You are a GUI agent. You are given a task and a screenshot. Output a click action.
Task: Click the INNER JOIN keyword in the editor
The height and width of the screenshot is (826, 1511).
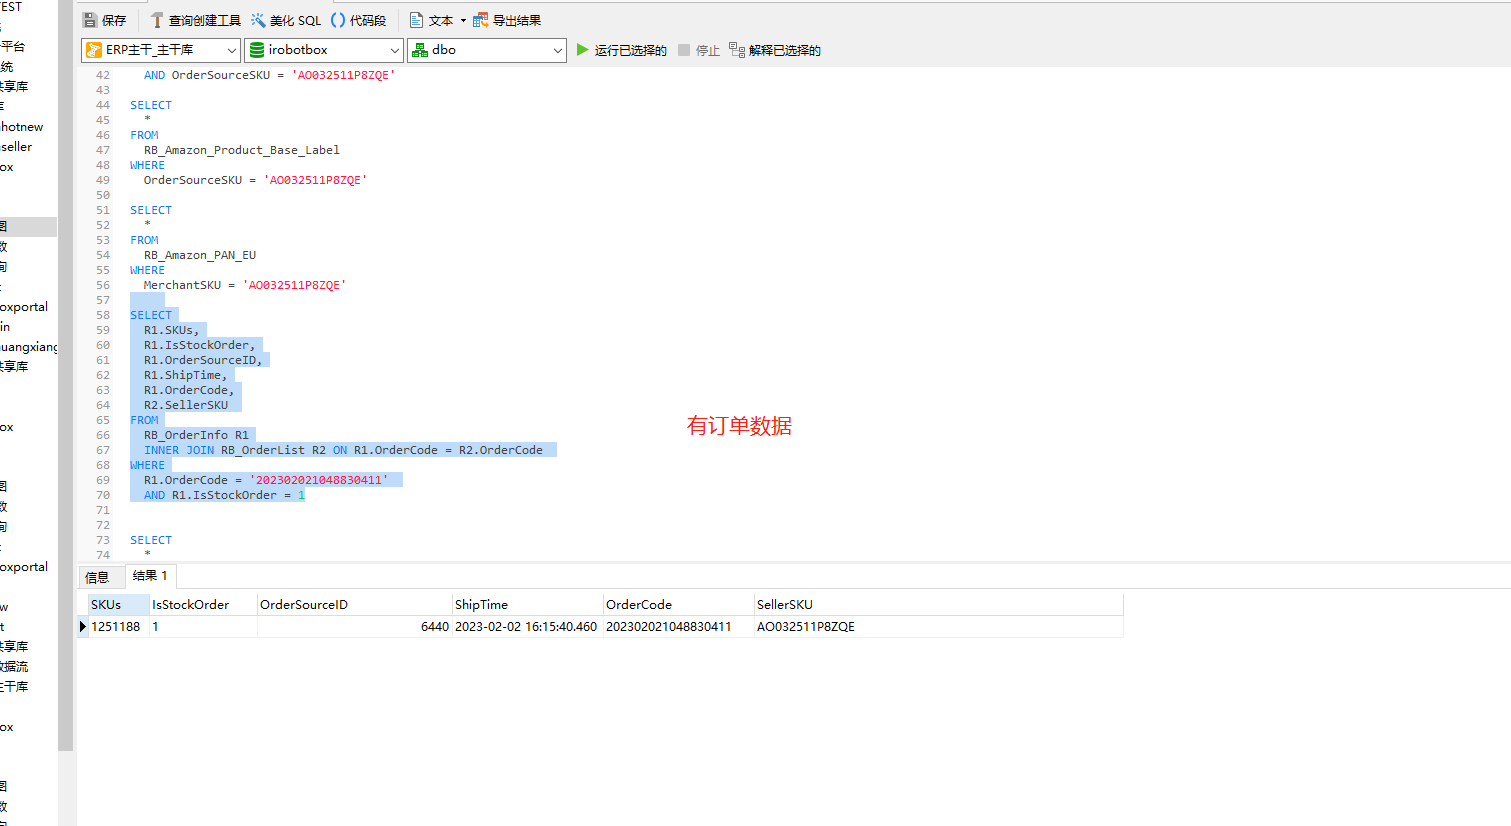179,450
